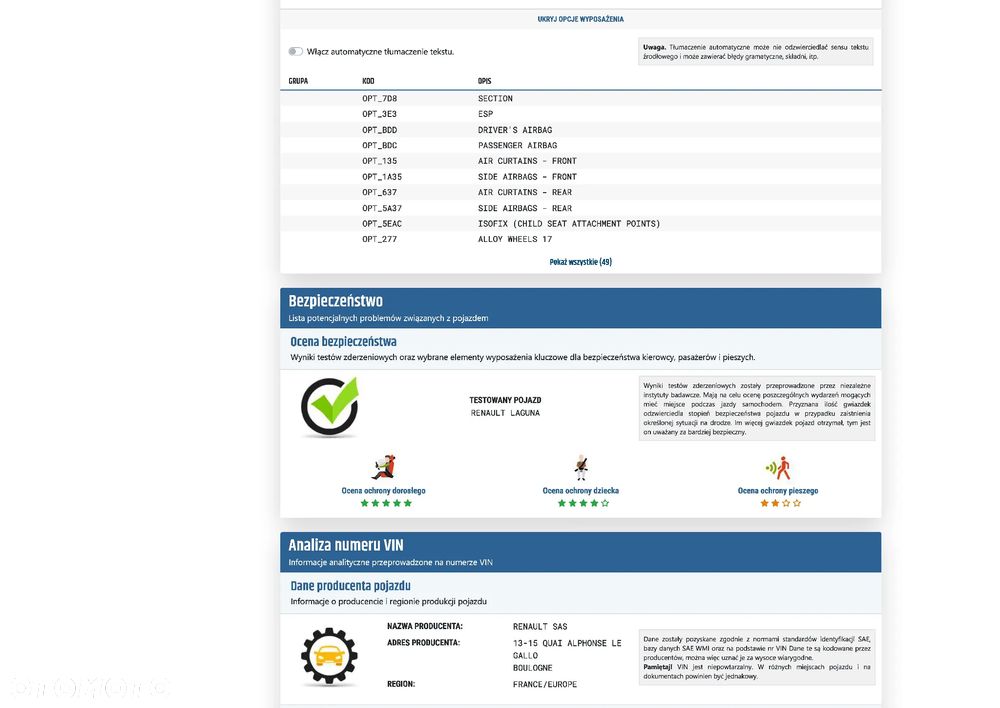Select code 'OPT_BDC' cell

coord(379,145)
